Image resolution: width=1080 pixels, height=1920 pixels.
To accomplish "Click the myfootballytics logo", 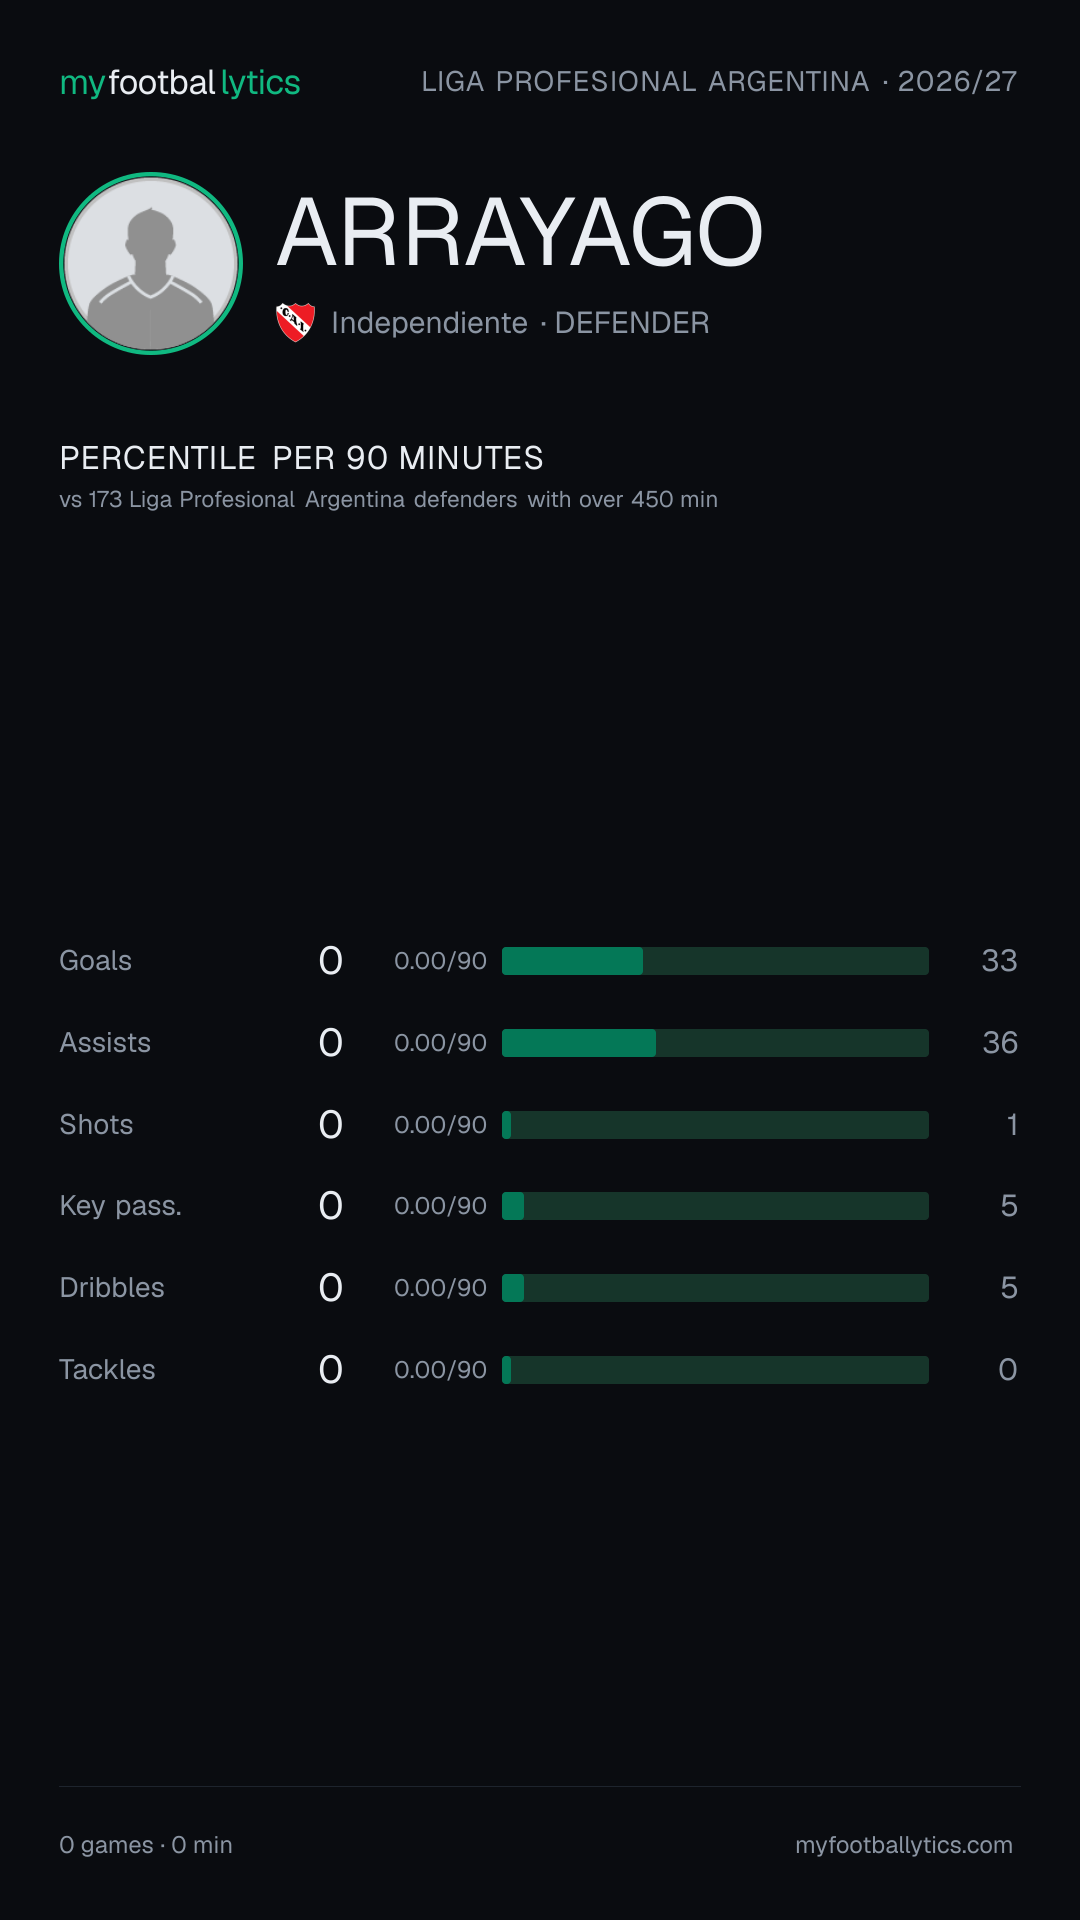I will 180,82.
